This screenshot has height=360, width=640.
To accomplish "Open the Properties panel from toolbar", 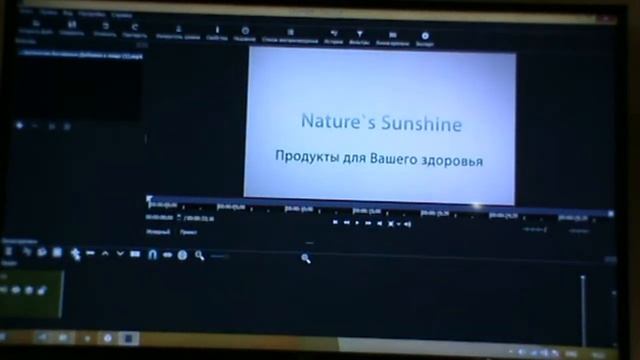I will 217,30.
